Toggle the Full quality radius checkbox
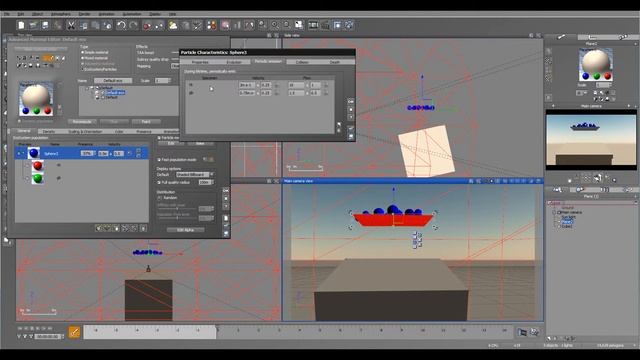 point(159,182)
